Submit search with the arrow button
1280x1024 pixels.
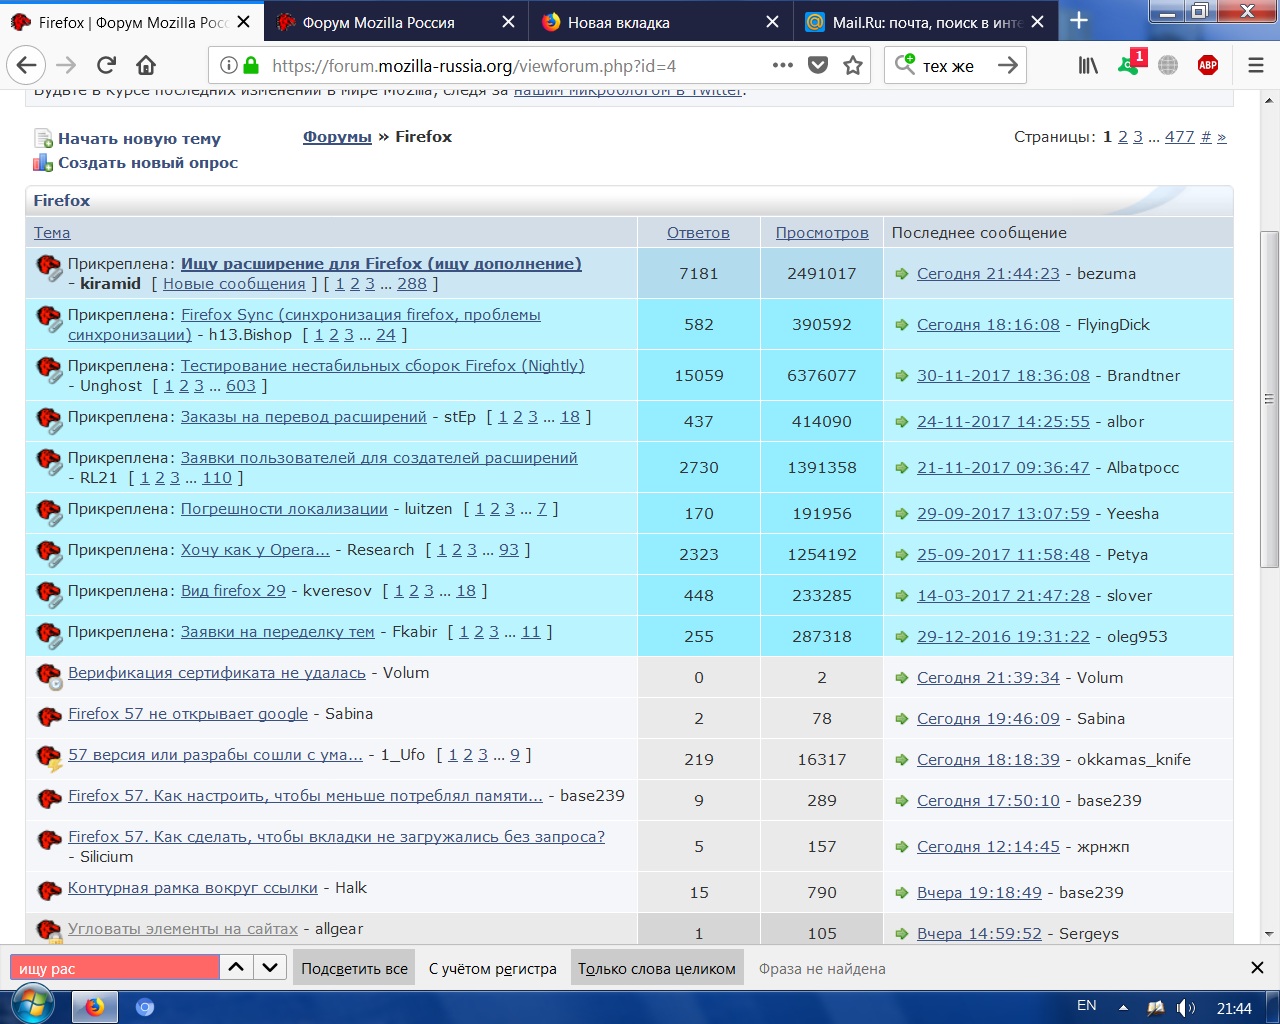coord(1008,65)
